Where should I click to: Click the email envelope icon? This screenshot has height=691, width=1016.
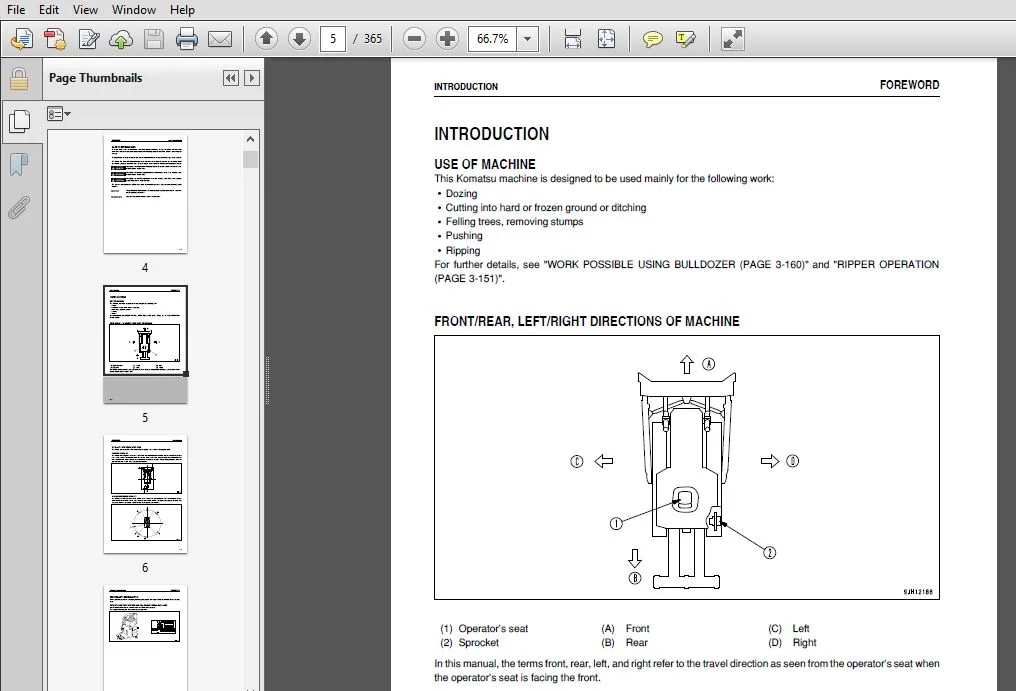tap(220, 39)
